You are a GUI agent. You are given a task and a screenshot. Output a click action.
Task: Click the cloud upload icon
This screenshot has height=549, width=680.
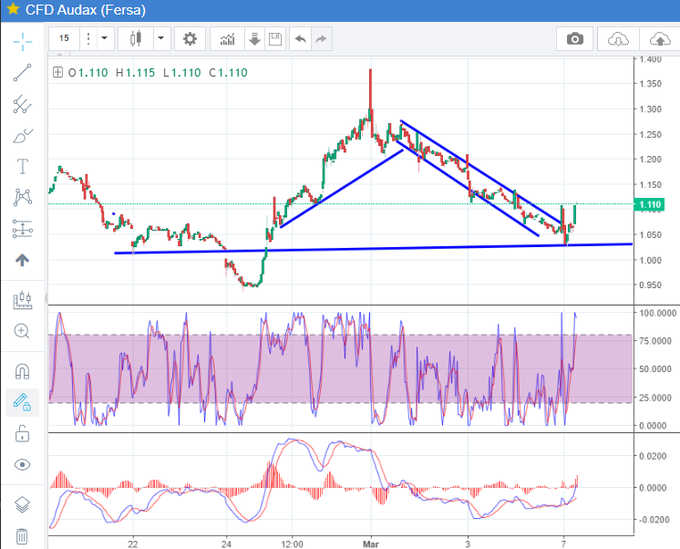point(660,39)
